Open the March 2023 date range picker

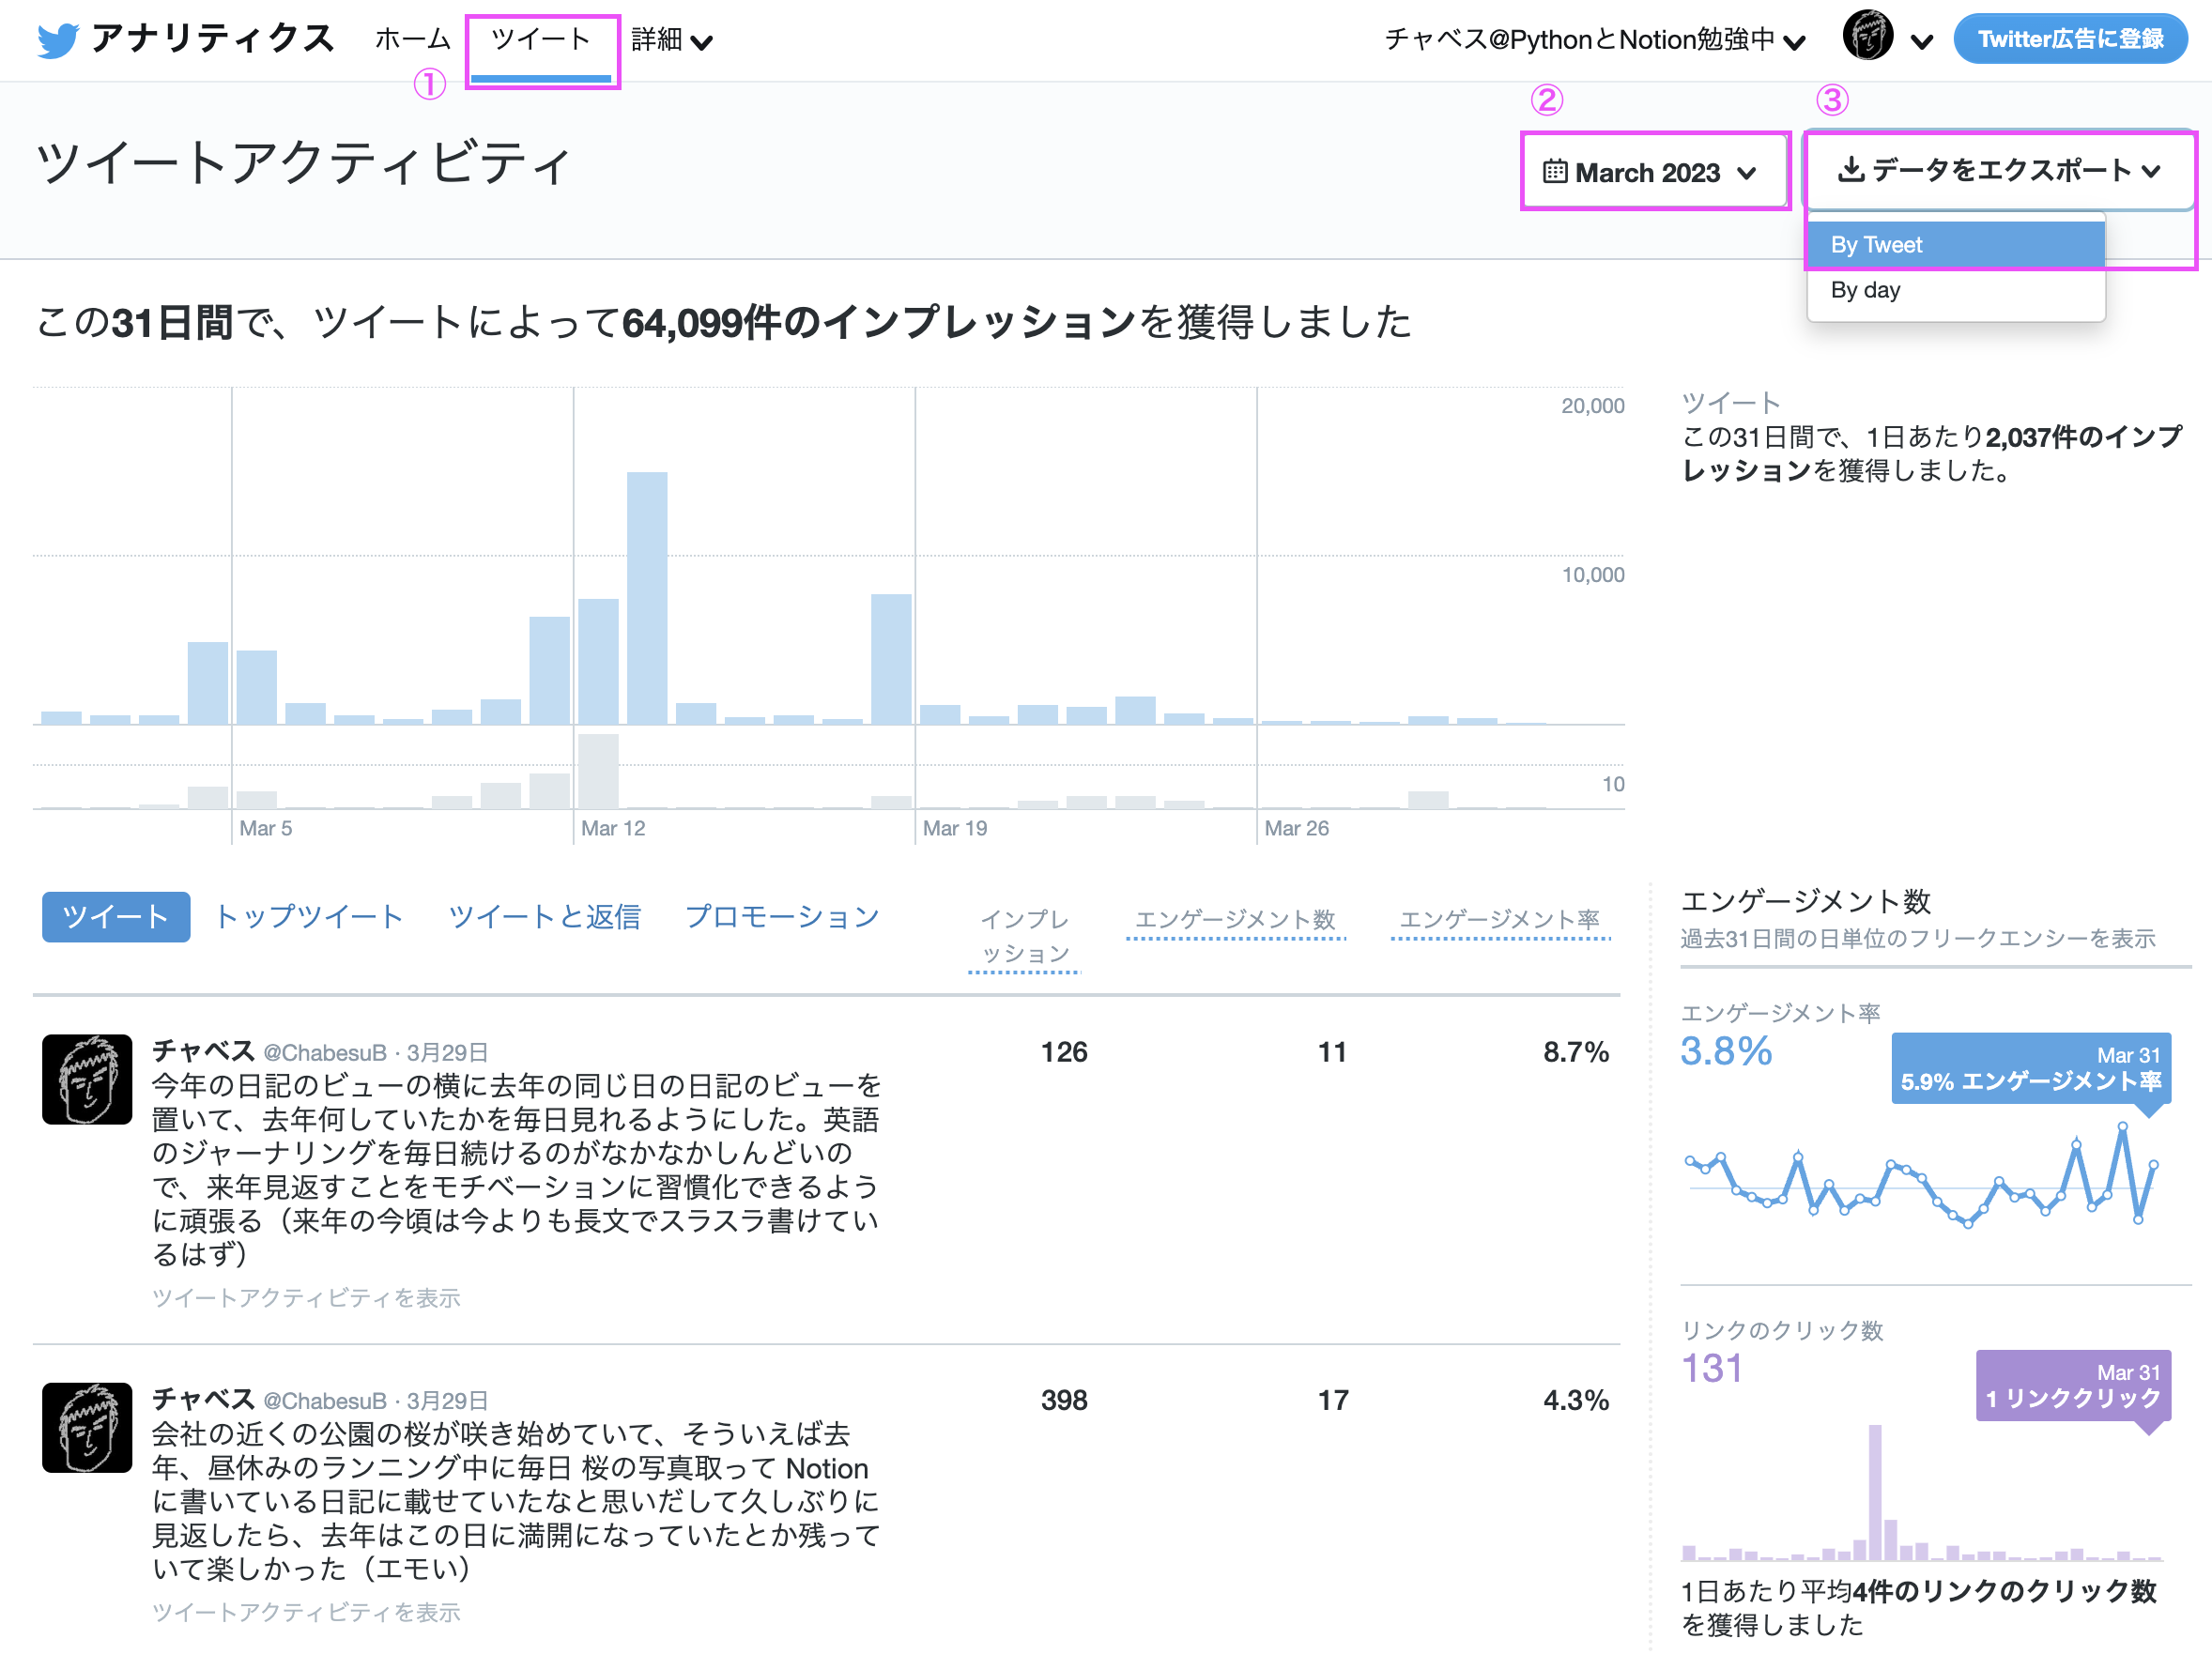tap(1654, 171)
